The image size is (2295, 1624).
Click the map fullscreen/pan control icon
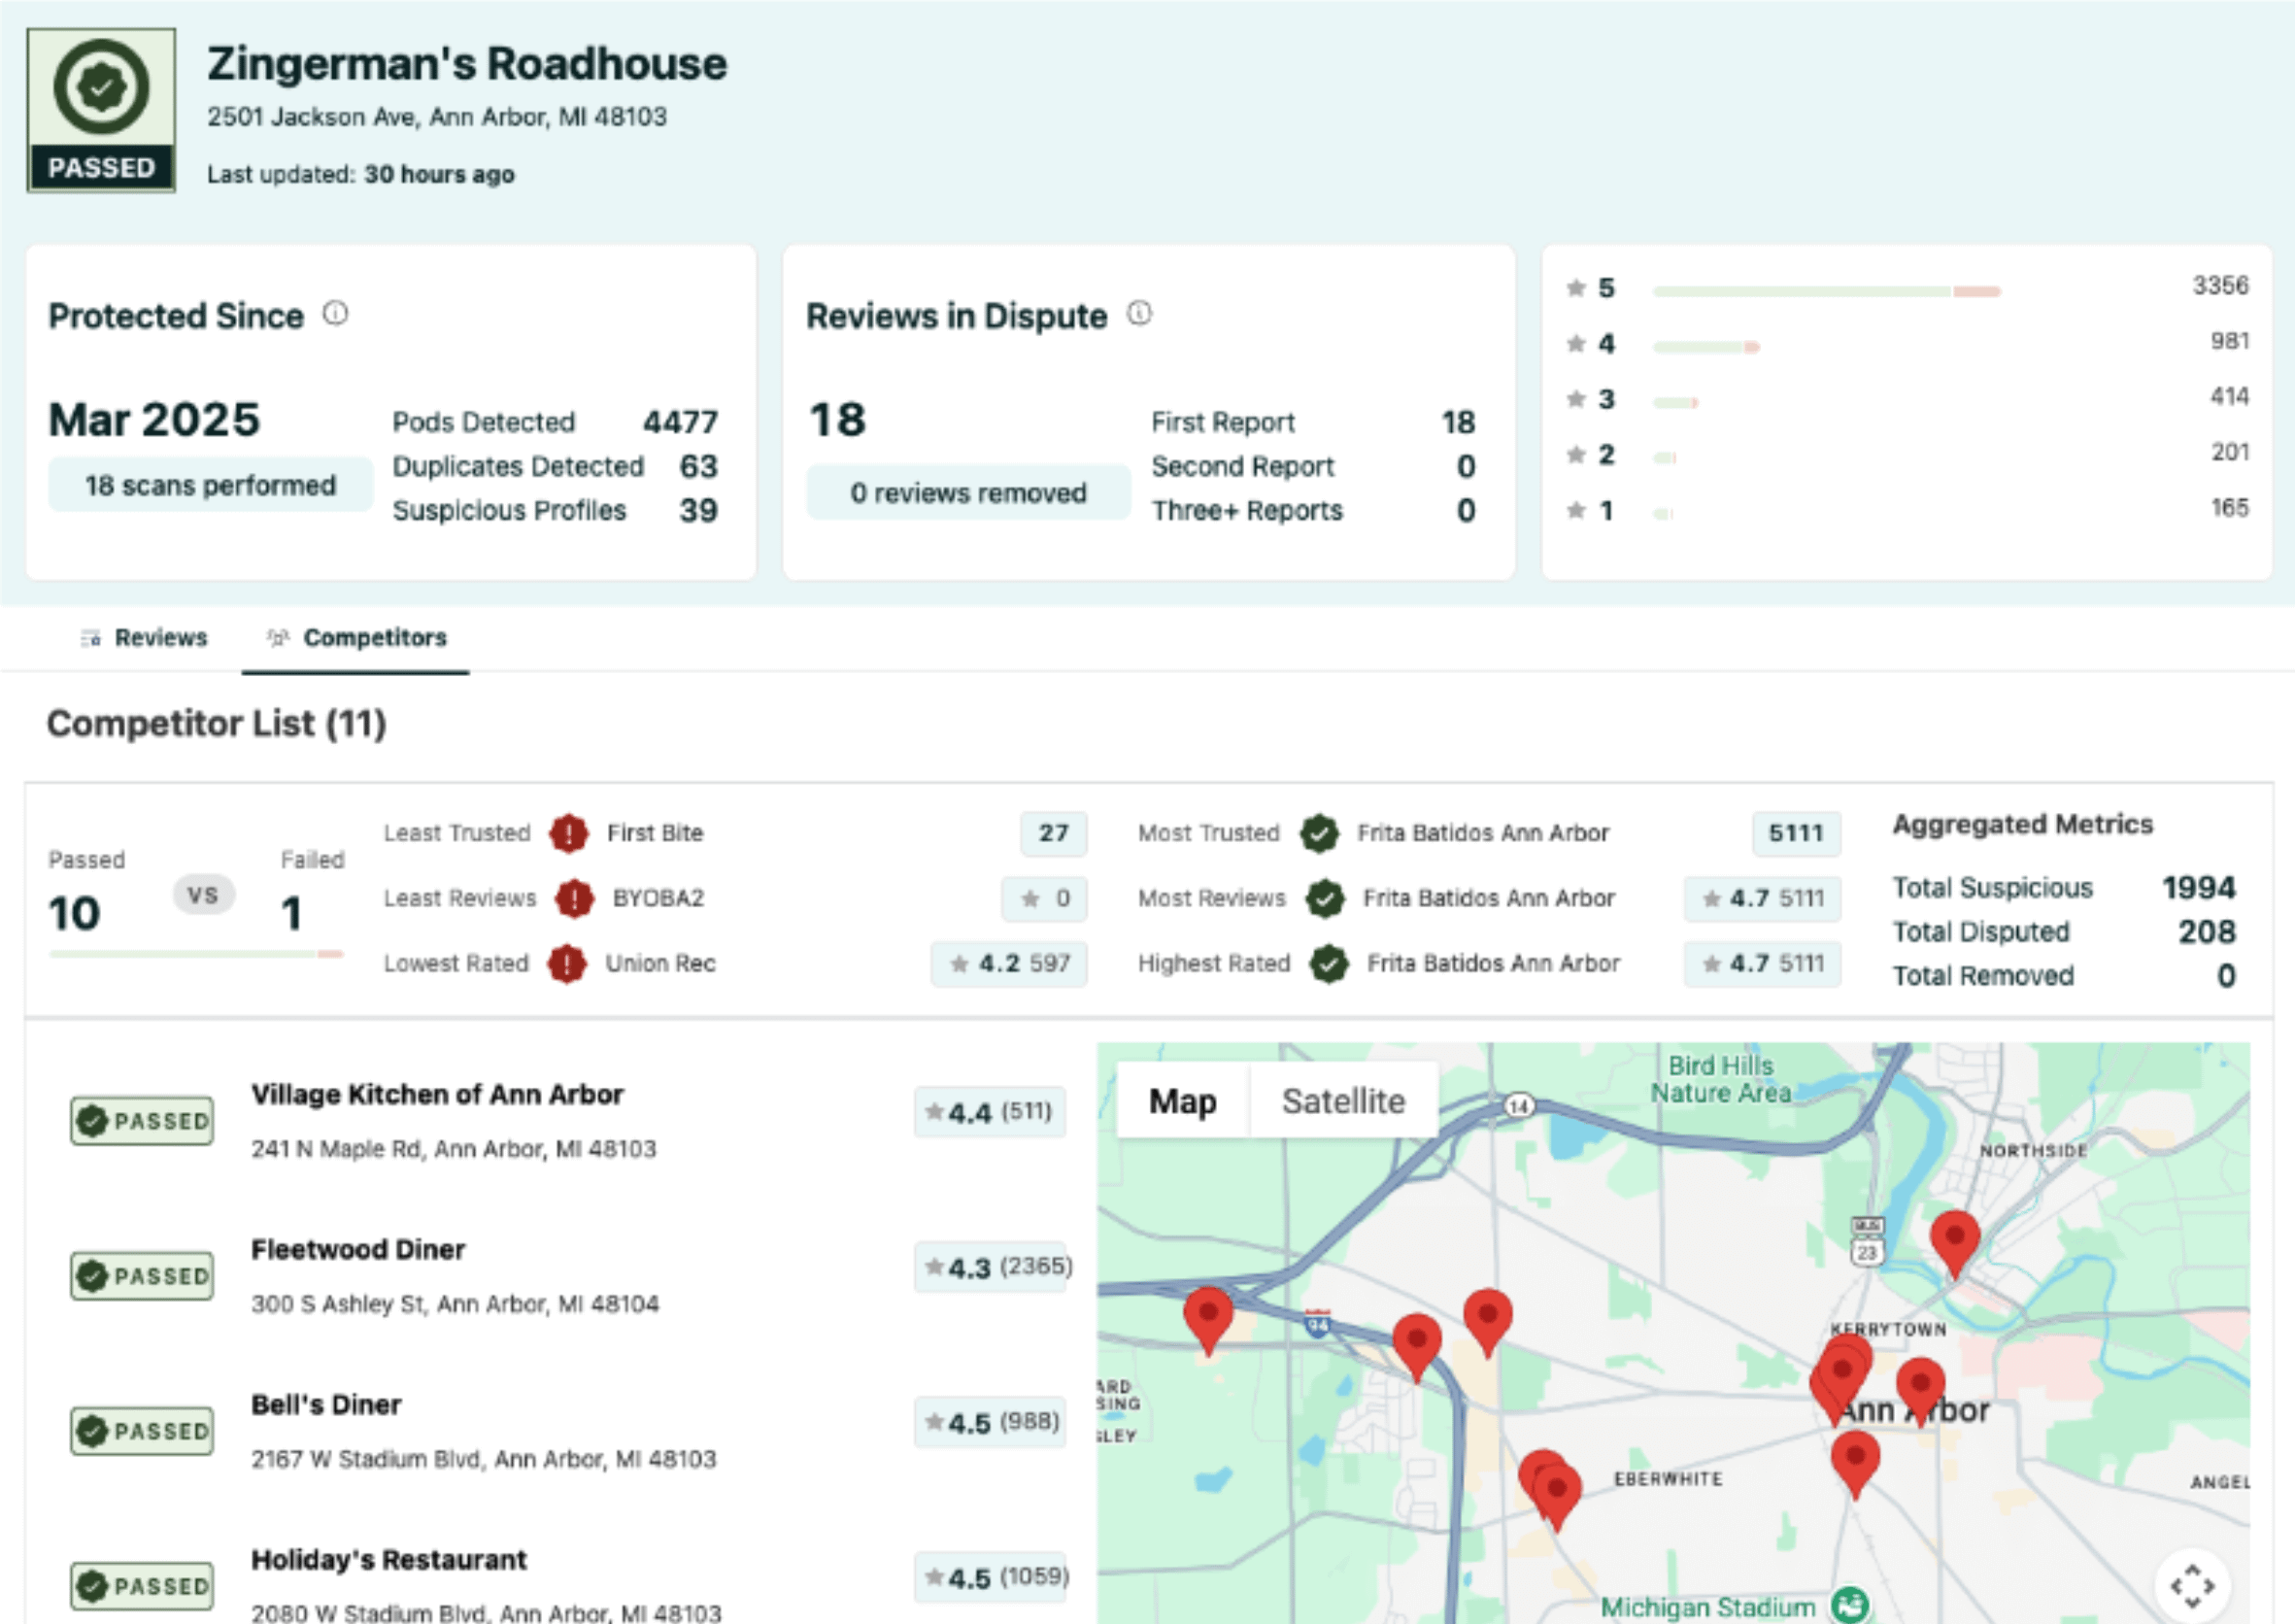[2191, 1585]
